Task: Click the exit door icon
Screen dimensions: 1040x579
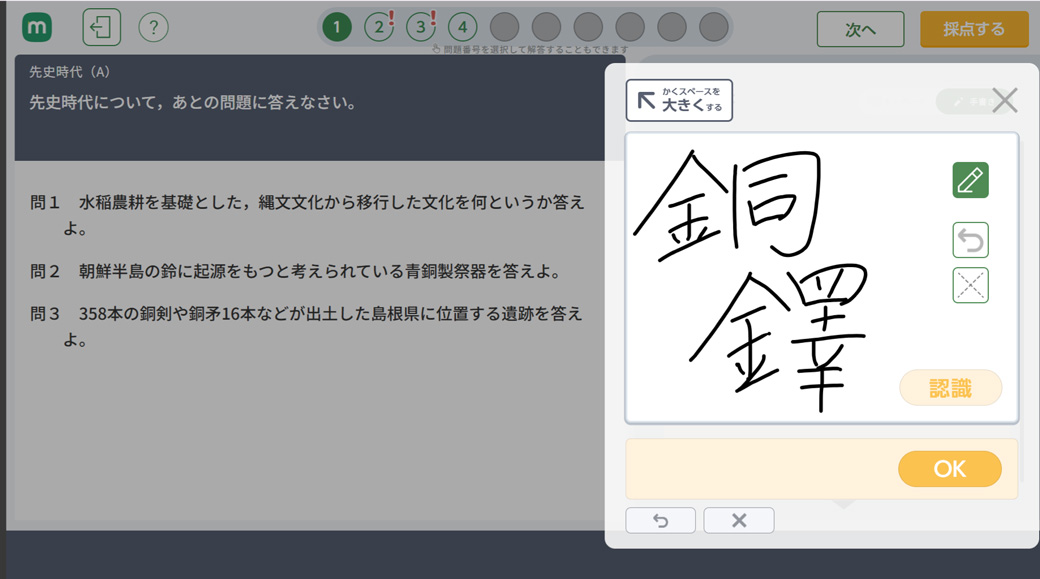Action: [x=101, y=28]
